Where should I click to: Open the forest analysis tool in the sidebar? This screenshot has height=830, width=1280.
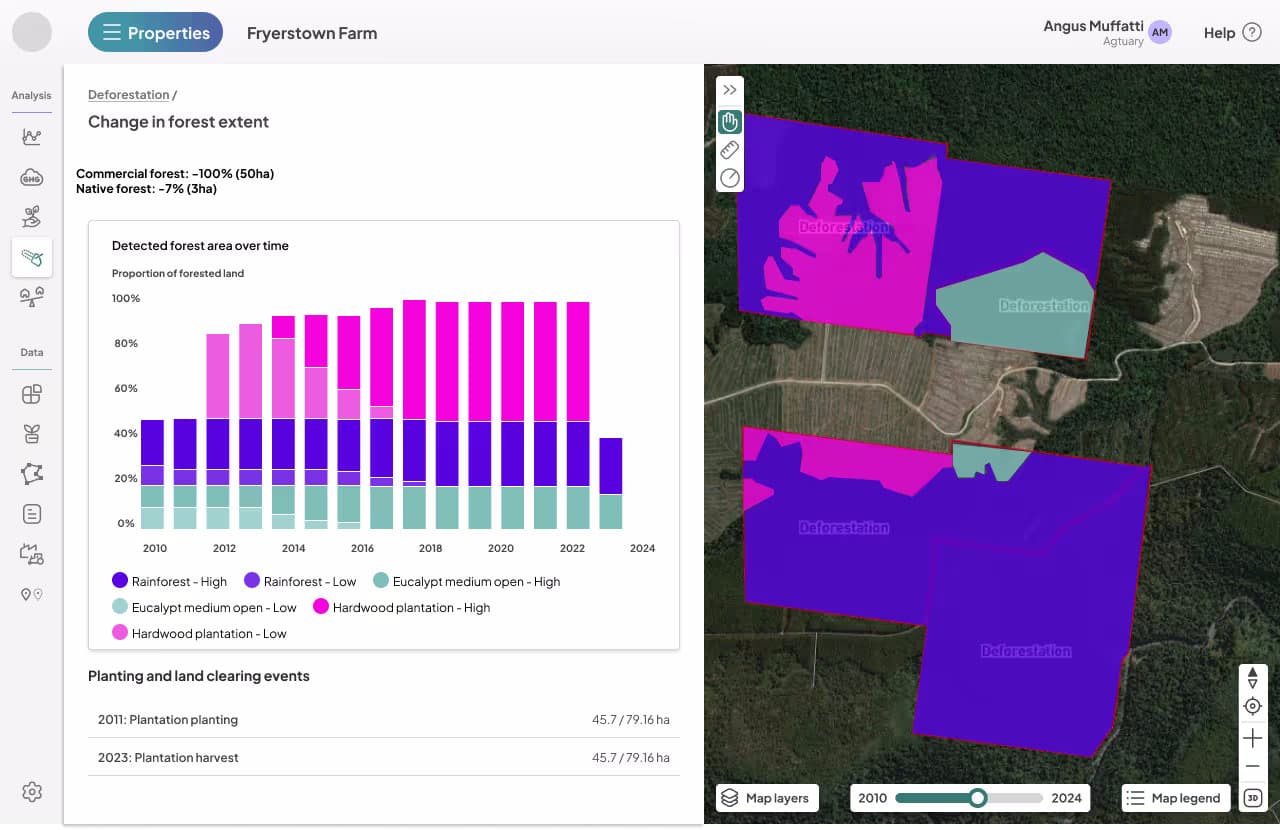pyautogui.click(x=31, y=257)
